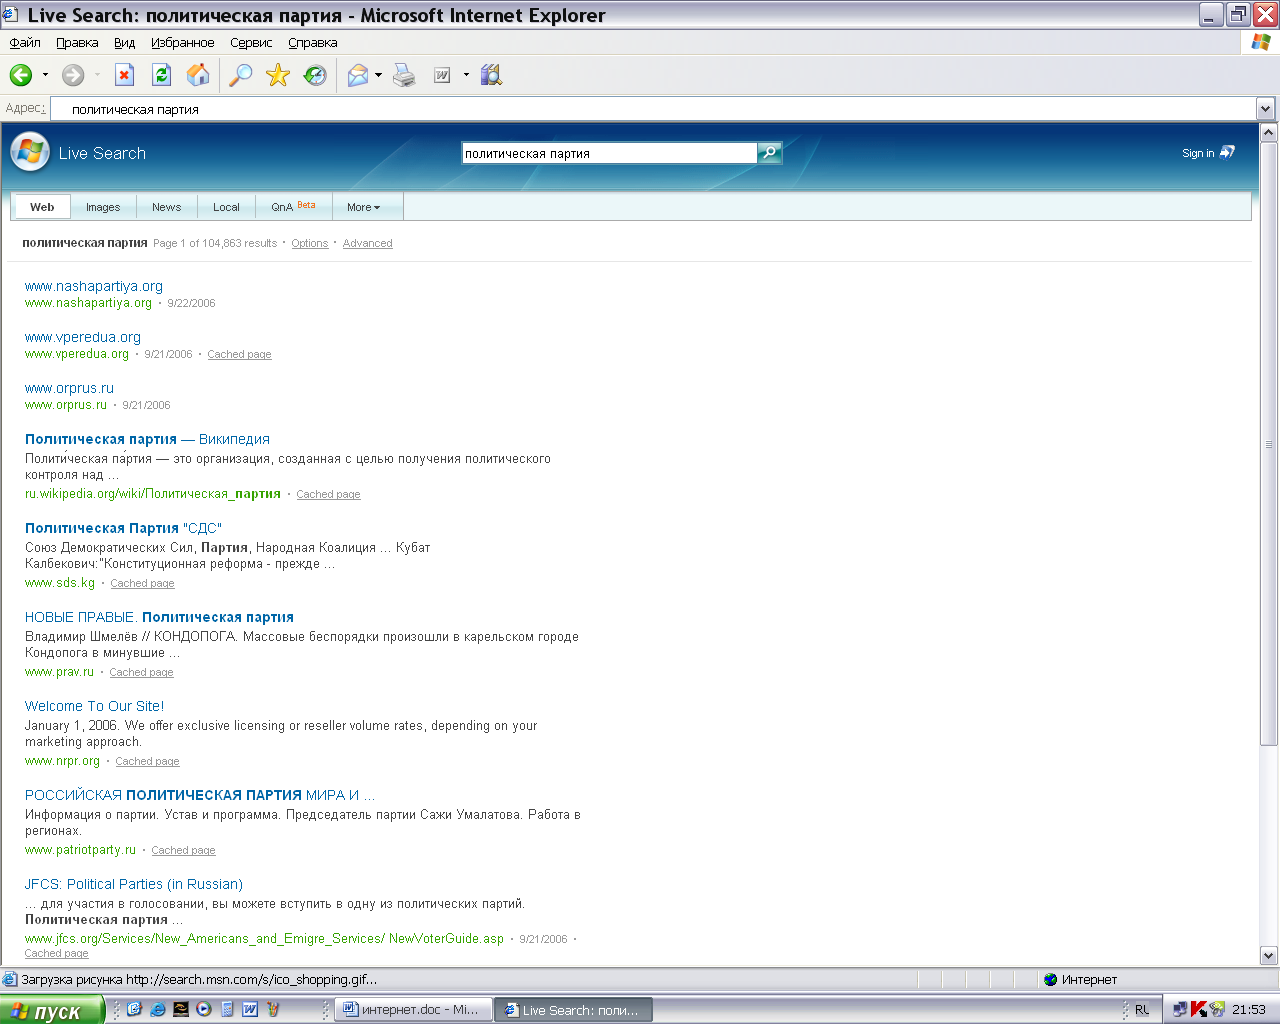The image size is (1280, 1024).
Task: Open Политическая Партия "СДС" result
Action: [123, 528]
